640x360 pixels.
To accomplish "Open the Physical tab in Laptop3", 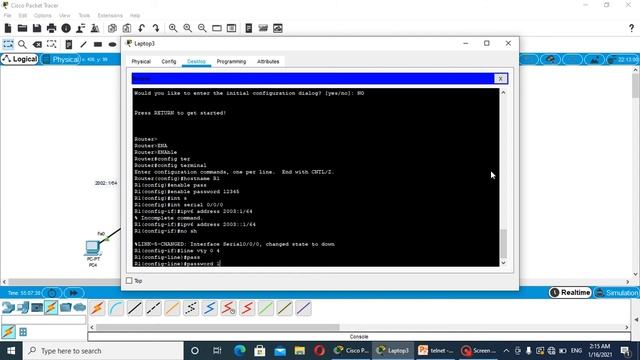I will pyautogui.click(x=141, y=62).
